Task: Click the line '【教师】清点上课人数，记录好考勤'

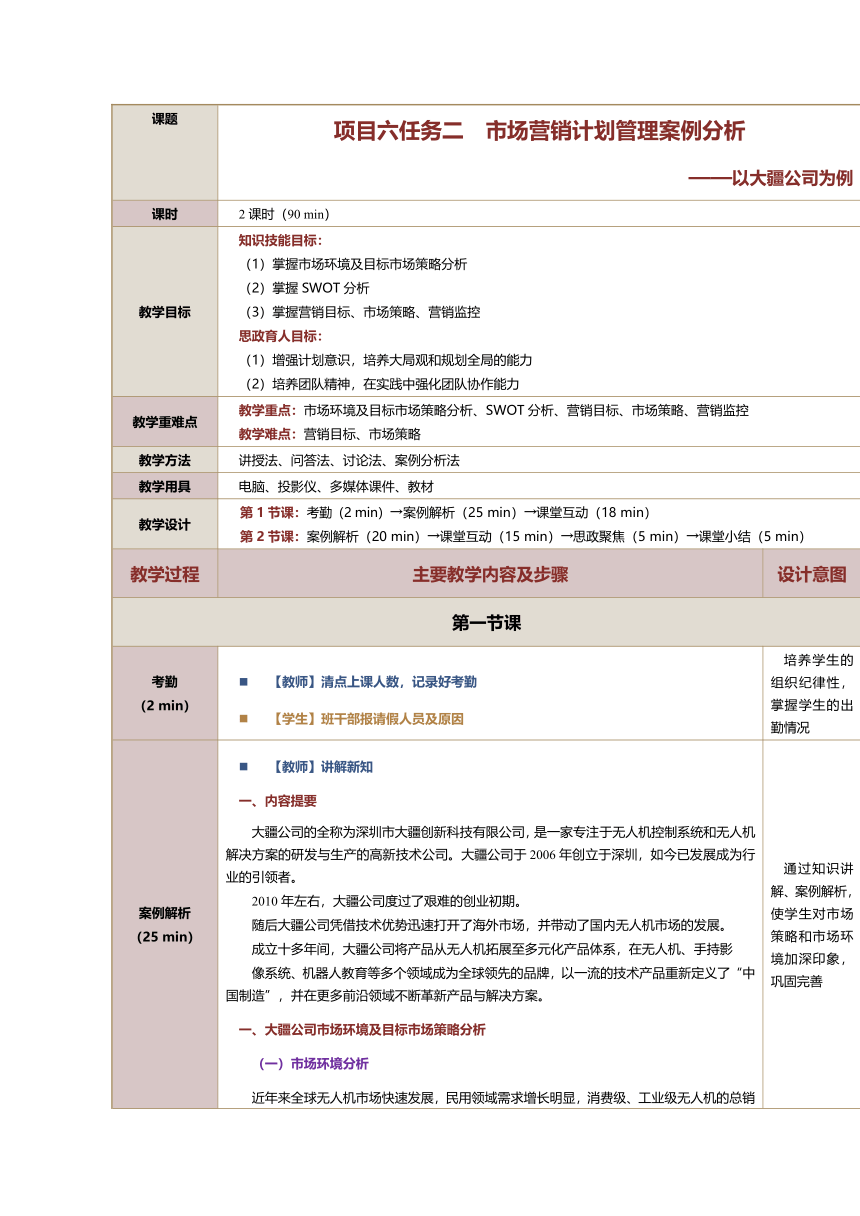Action: (374, 681)
